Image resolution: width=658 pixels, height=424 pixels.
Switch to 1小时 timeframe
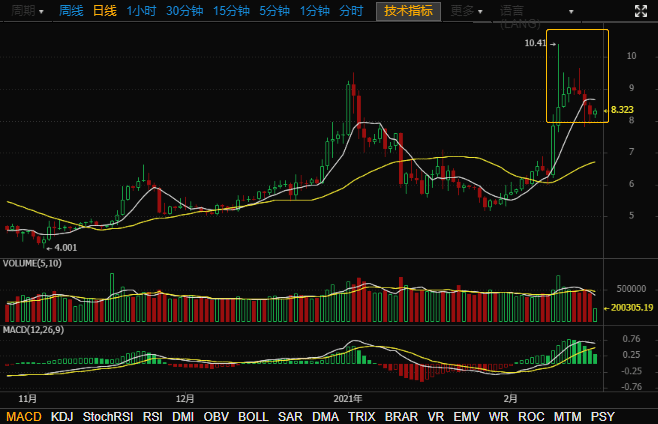pyautogui.click(x=141, y=11)
